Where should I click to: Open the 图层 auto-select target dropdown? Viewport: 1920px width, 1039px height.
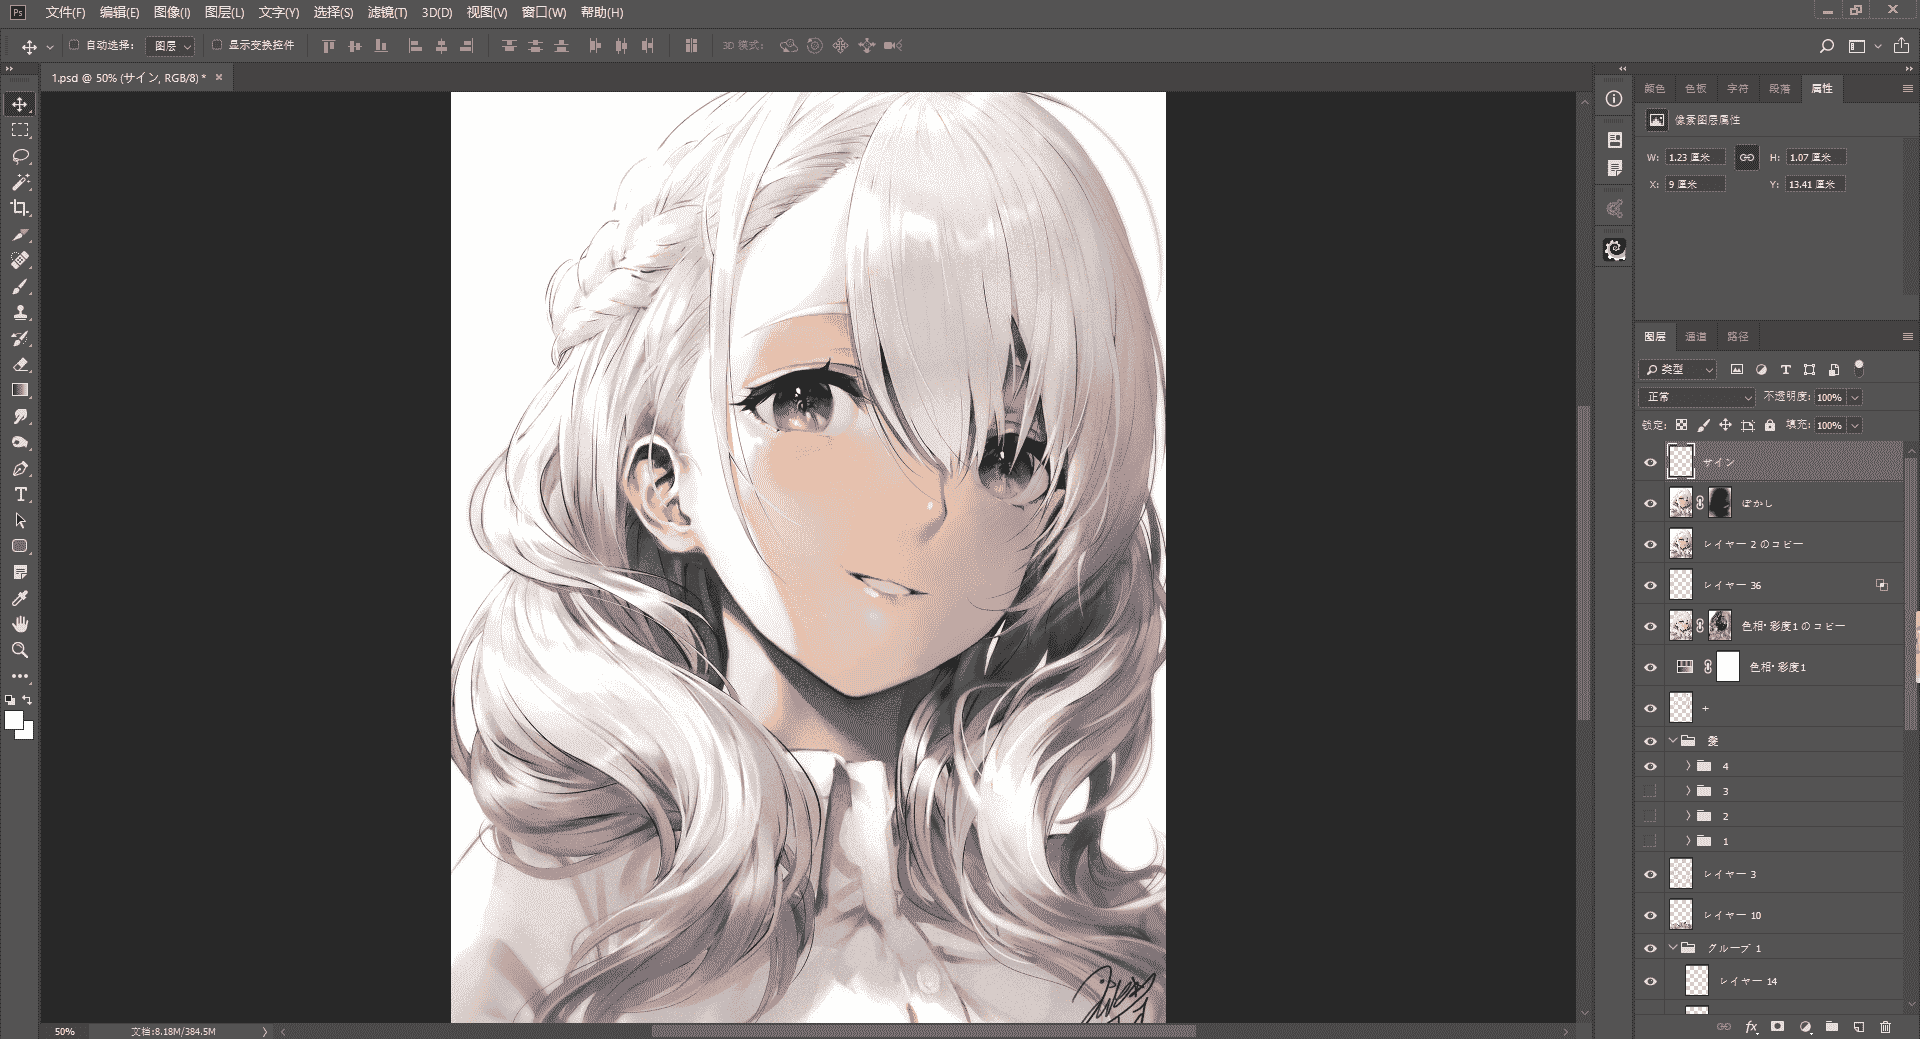coord(170,46)
